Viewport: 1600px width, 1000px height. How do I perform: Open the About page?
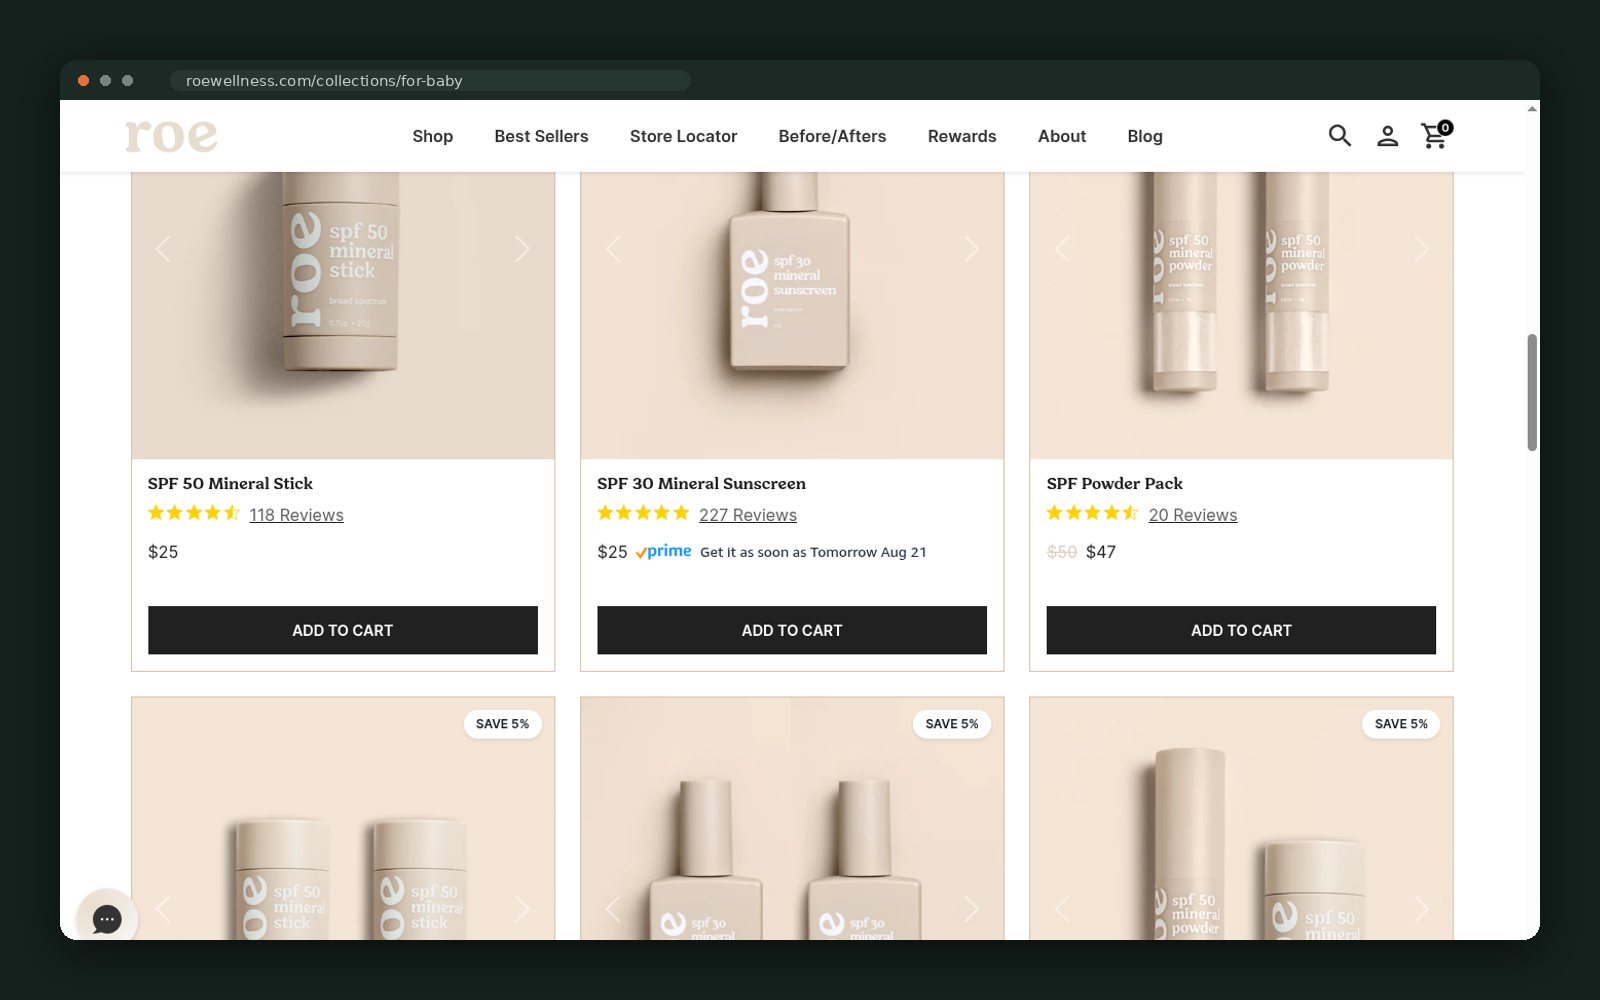[x=1061, y=136]
